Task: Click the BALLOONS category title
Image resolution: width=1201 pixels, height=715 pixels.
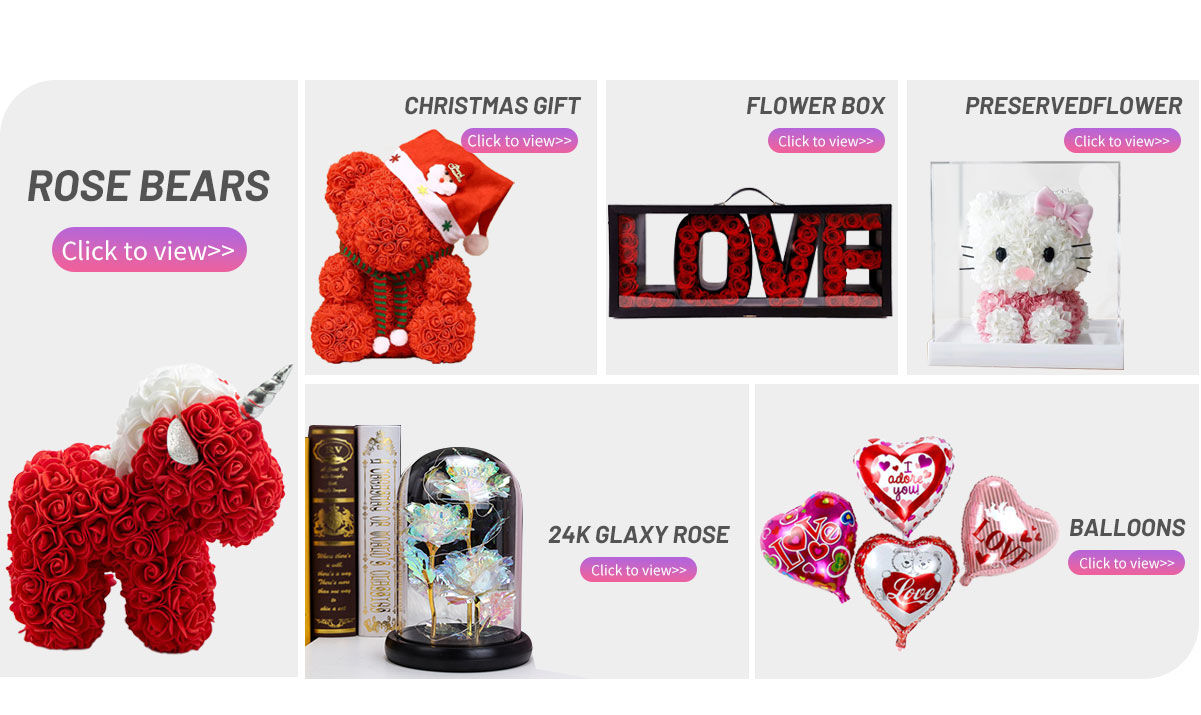Action: (1127, 528)
